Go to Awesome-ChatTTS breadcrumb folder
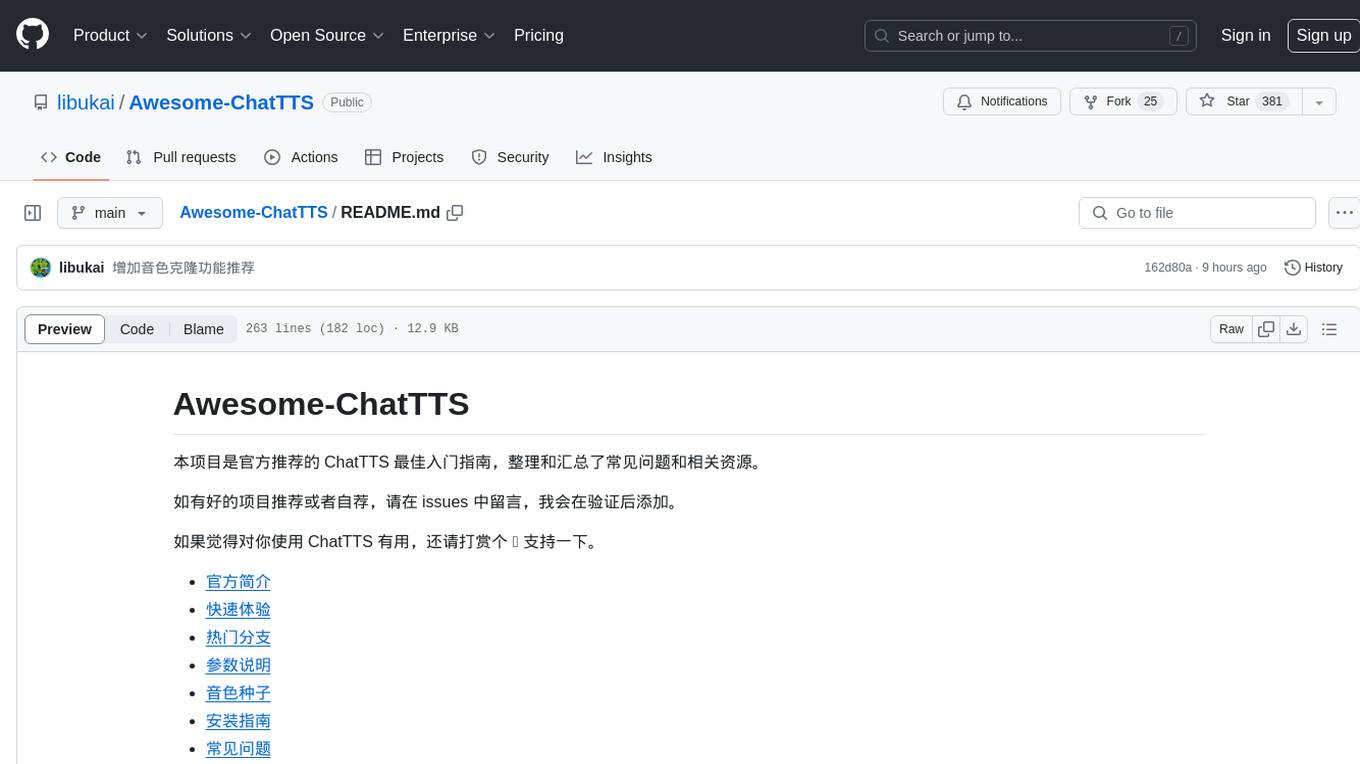This screenshot has width=1360, height=764. tap(254, 212)
